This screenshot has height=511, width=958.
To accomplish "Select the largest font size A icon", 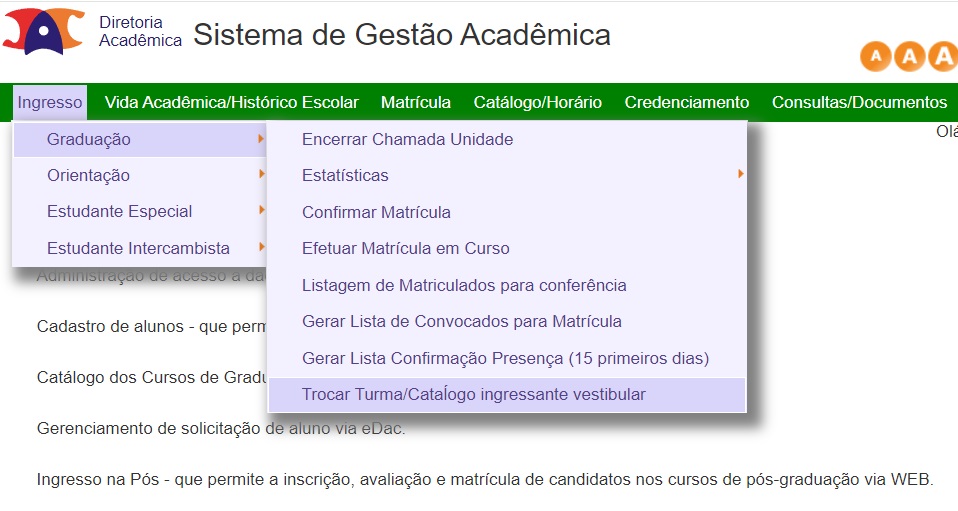I will tap(943, 57).
